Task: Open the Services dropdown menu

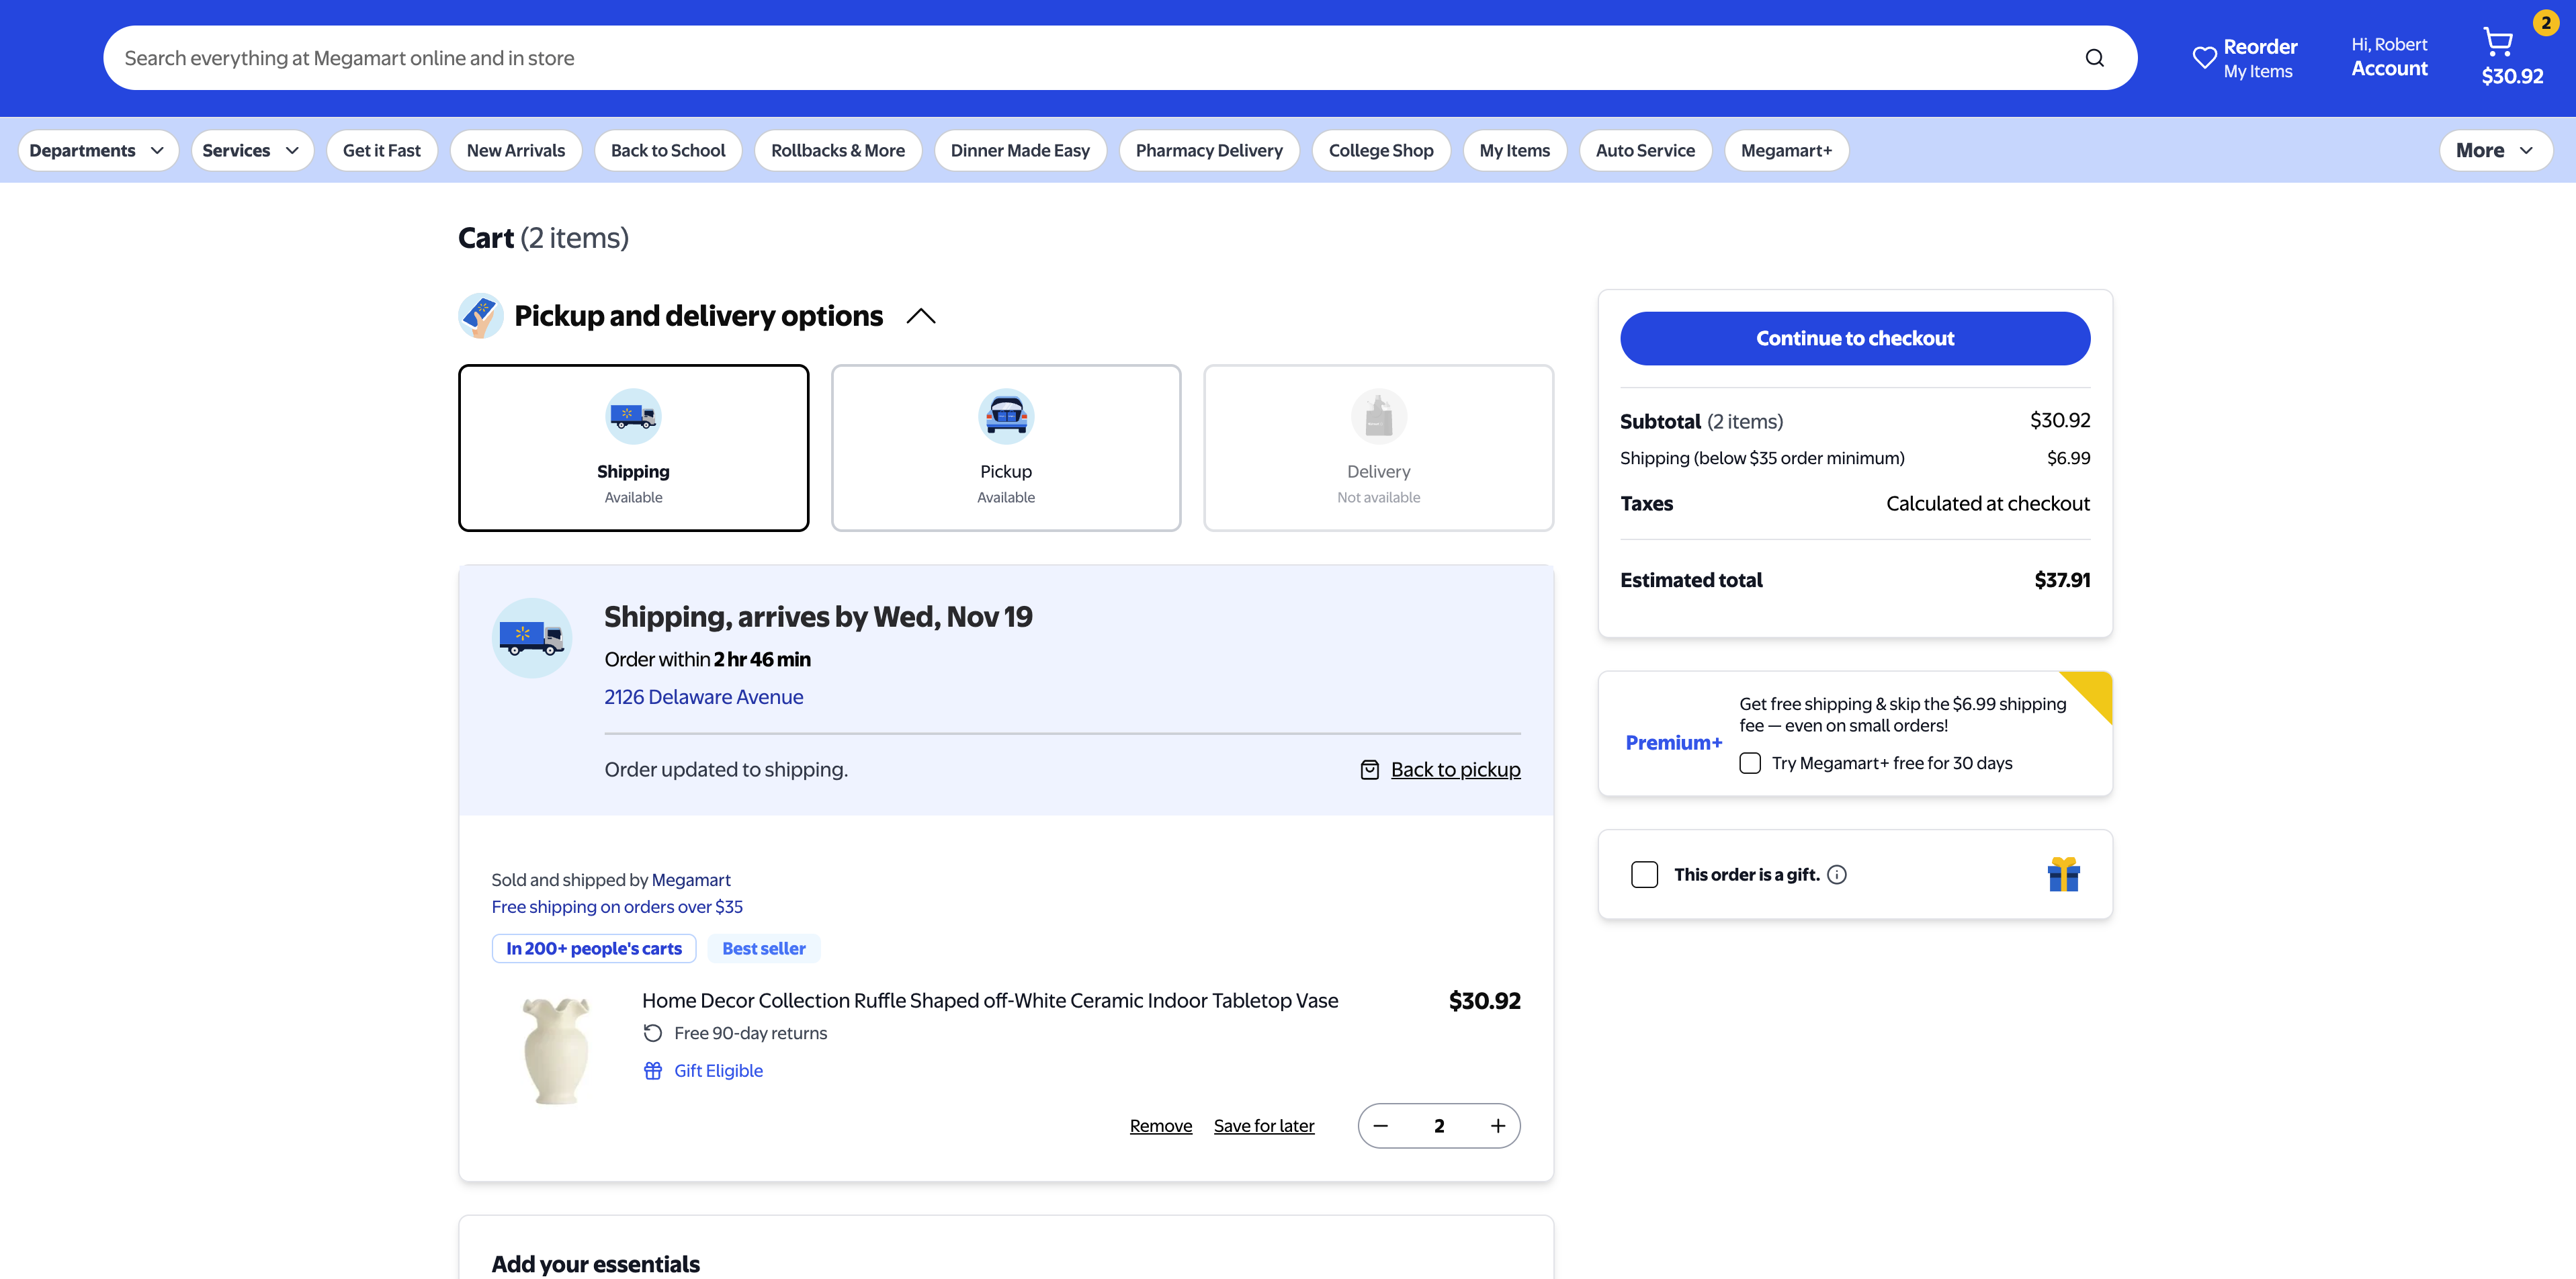Action: [x=251, y=151]
